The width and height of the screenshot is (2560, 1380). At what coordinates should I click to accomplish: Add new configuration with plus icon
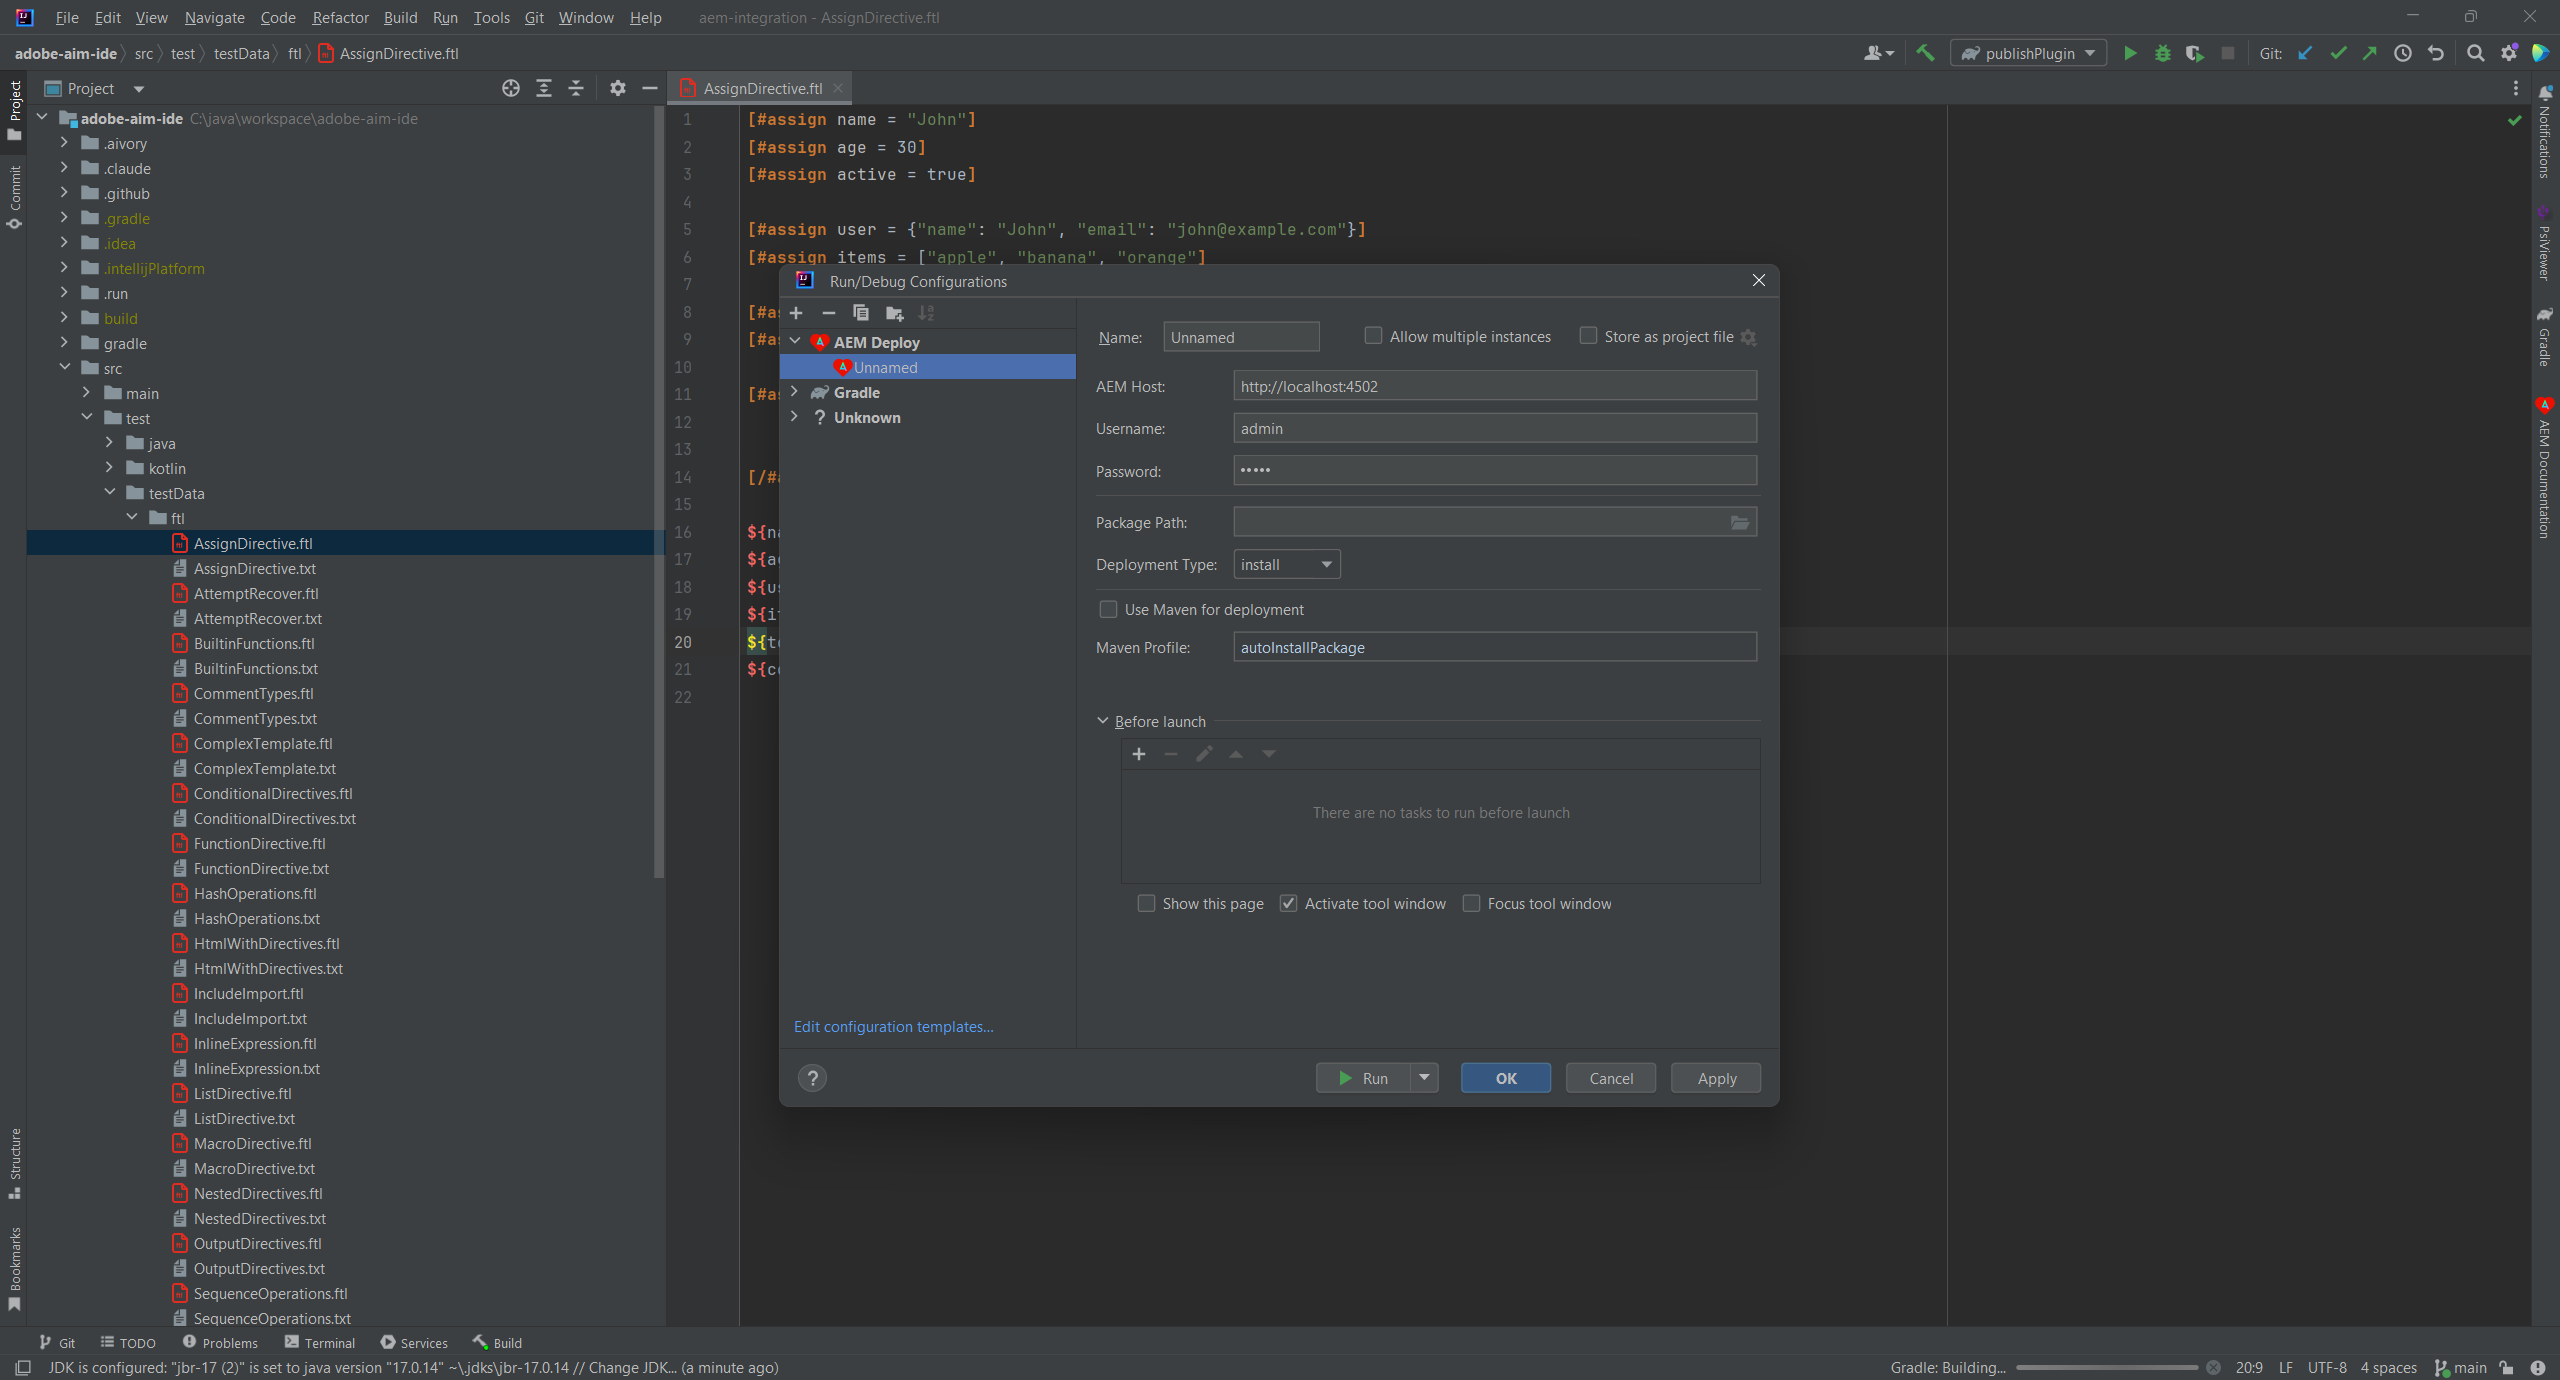[796, 313]
